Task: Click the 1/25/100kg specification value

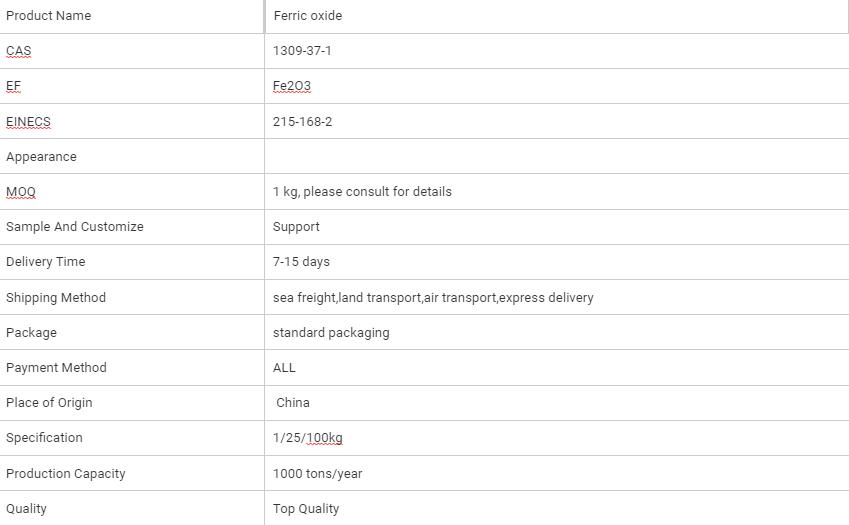Action: click(308, 437)
